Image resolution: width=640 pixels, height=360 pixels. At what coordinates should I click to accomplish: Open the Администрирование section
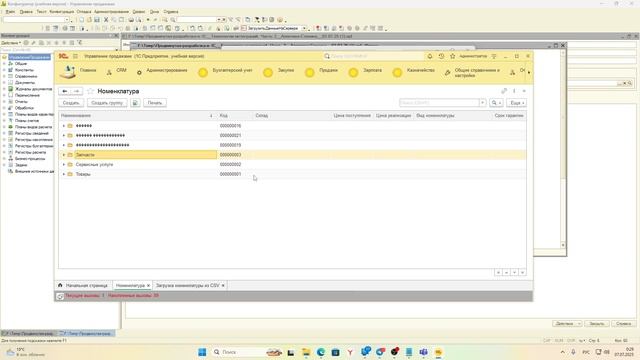[x=162, y=71]
